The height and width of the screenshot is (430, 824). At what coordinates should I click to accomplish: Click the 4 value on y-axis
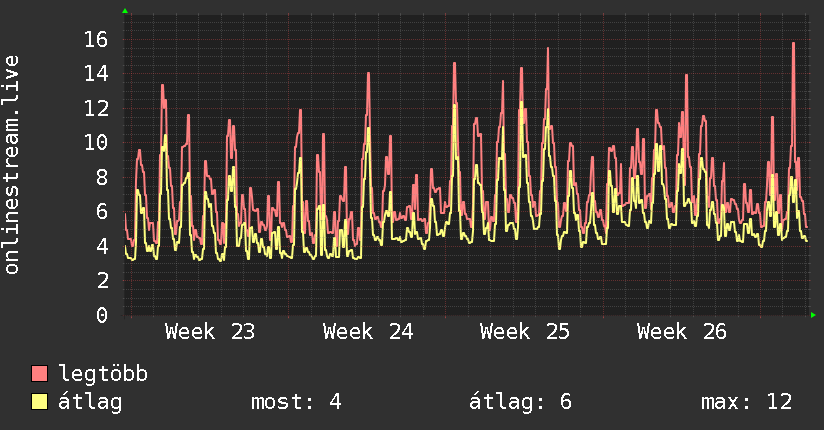102,245
